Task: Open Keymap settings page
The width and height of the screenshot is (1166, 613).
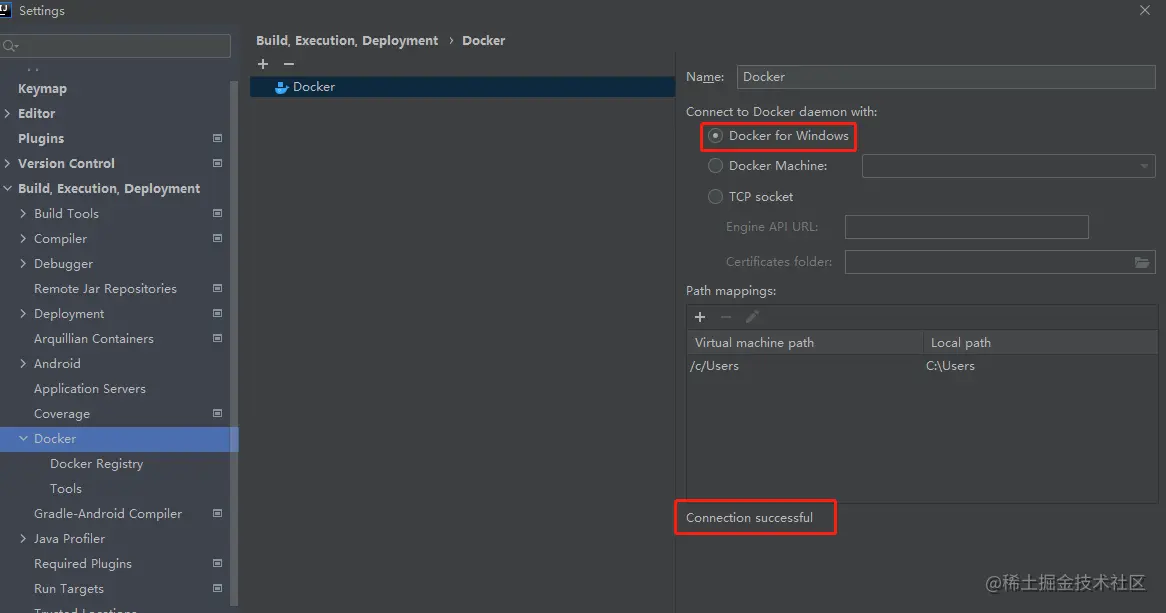Action: pyautogui.click(x=42, y=89)
